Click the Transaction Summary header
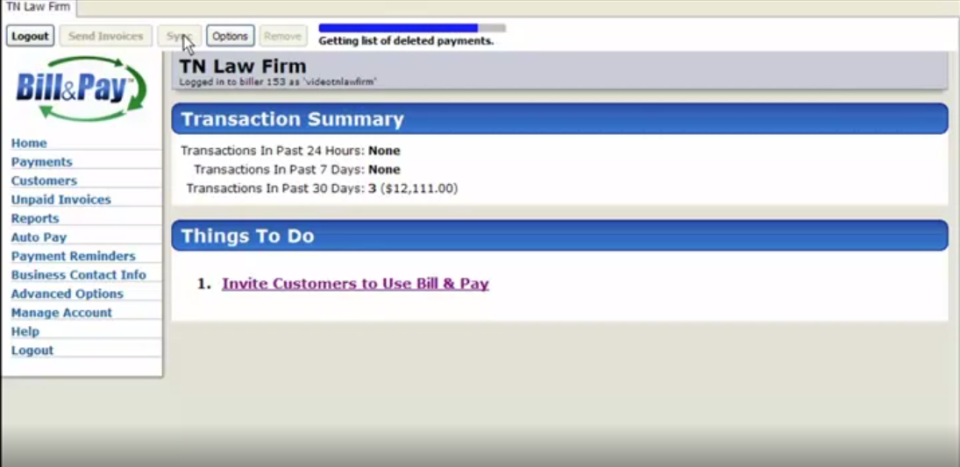Screen dimensions: 960x467 point(560,119)
